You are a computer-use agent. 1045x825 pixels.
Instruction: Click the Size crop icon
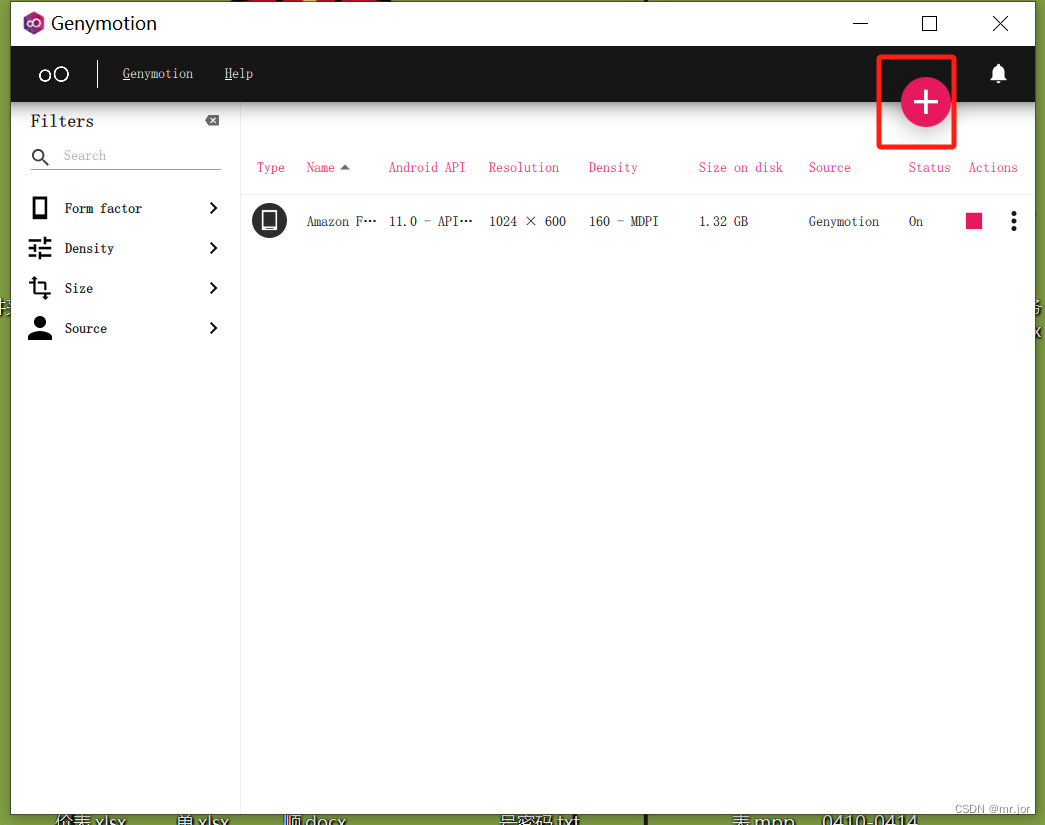click(x=40, y=288)
